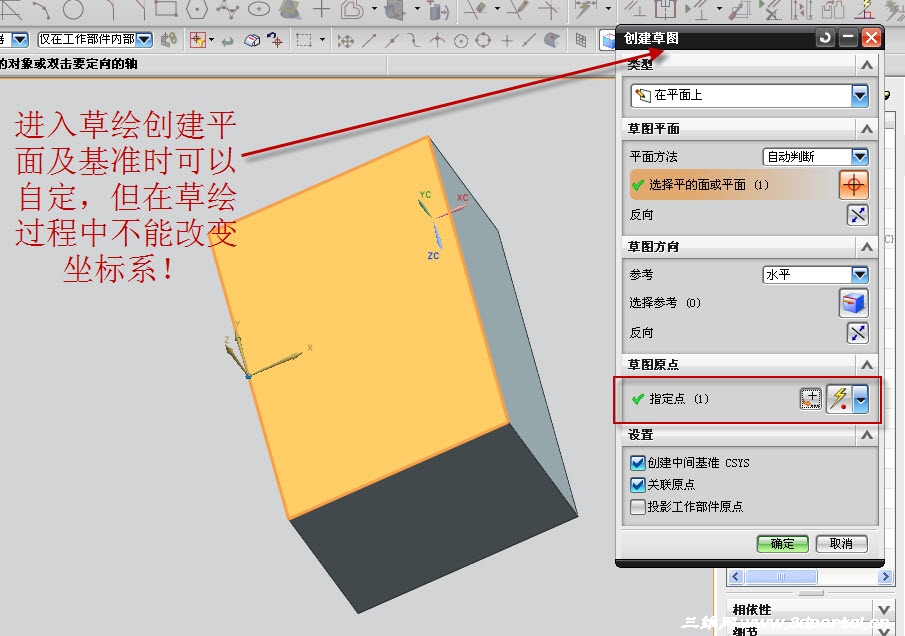Select the Offset Curve tool
Screen dimensions: 905x636
click(352, 9)
